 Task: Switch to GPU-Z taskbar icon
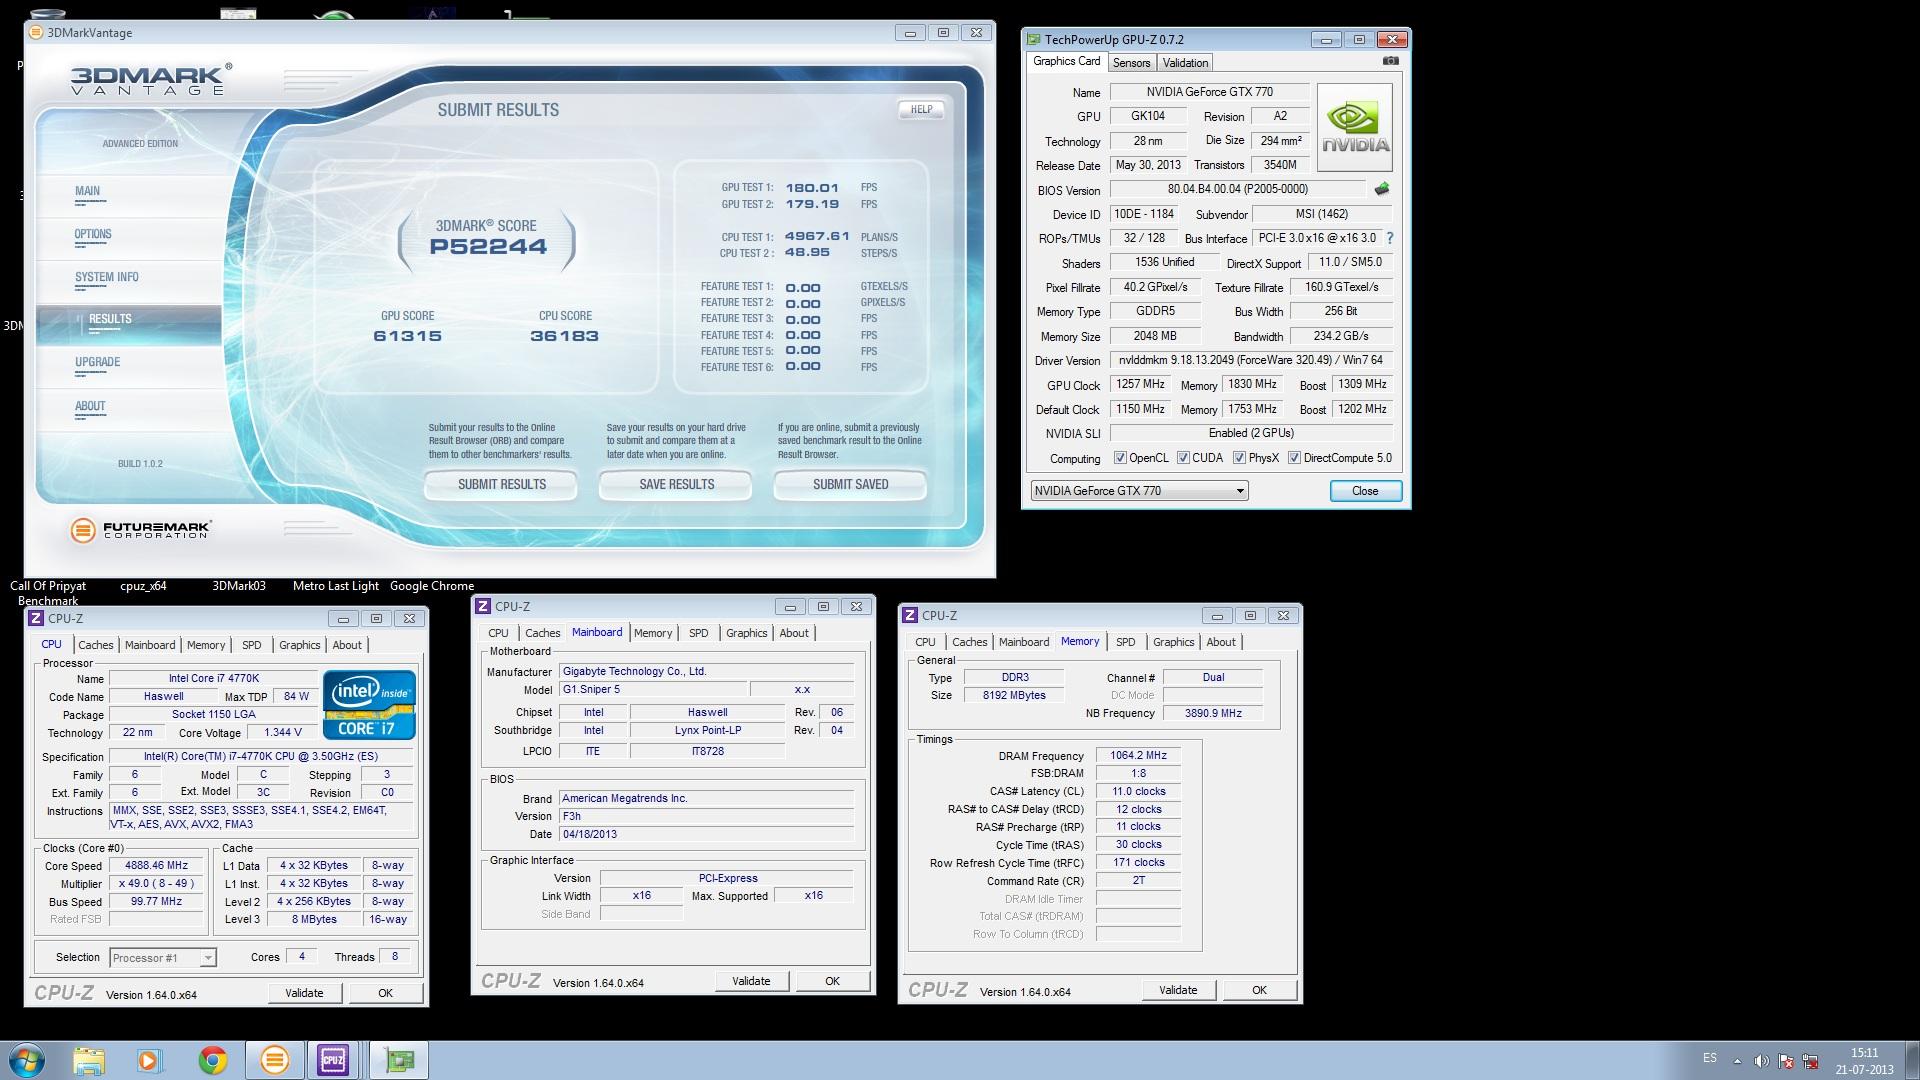399,1060
